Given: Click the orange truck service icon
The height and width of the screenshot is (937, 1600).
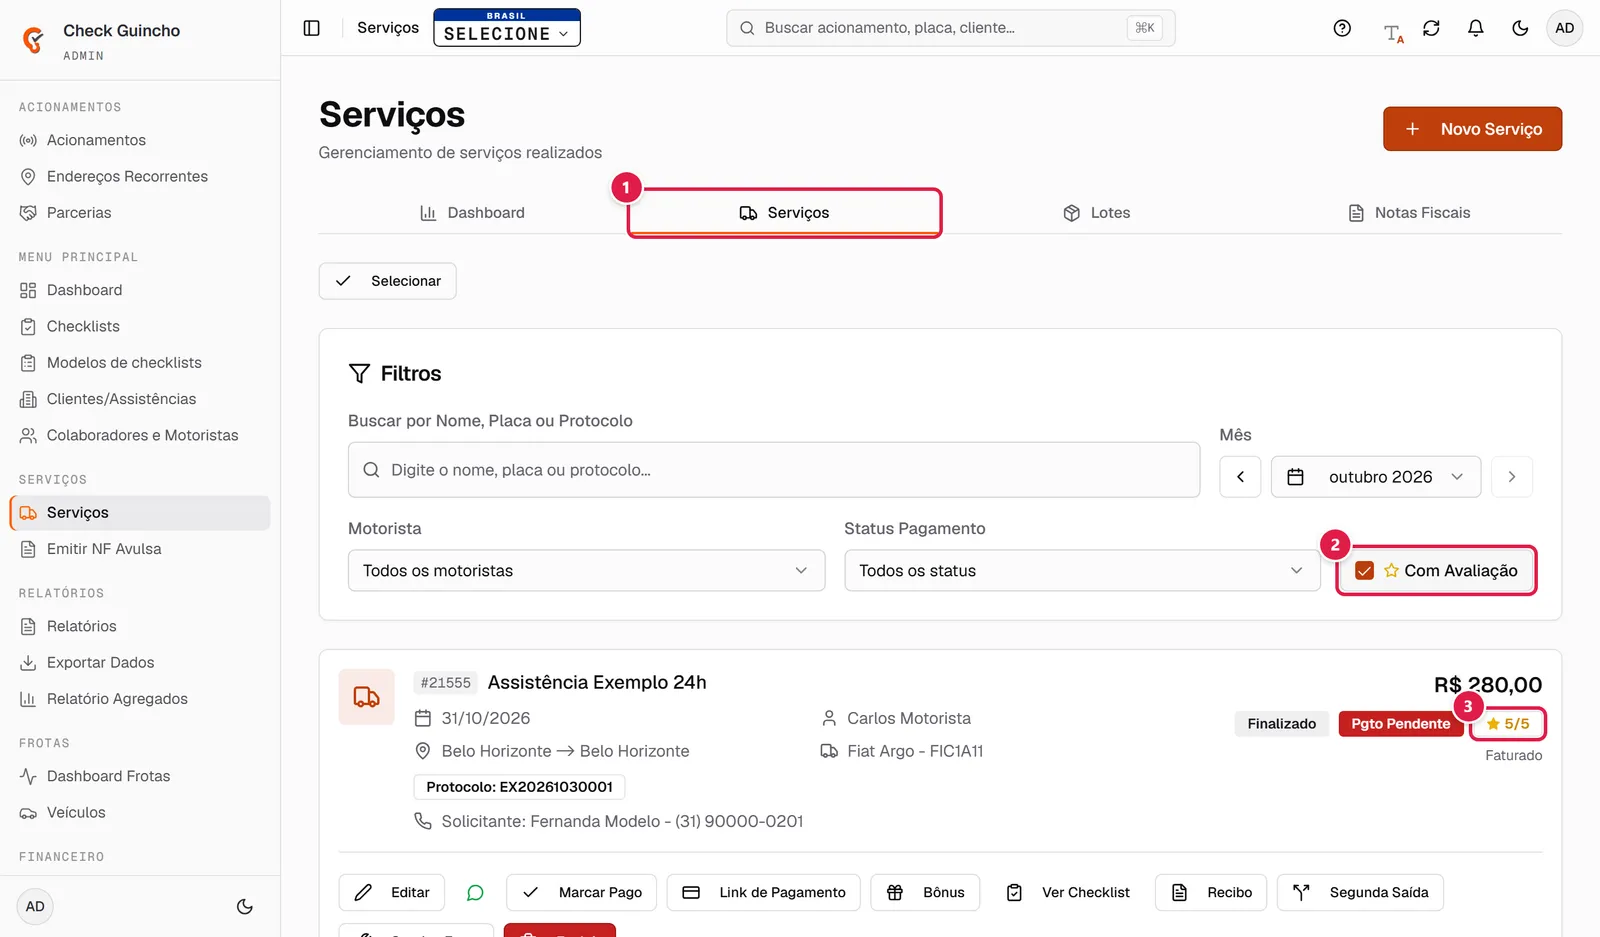Looking at the screenshot, I should pos(367,697).
